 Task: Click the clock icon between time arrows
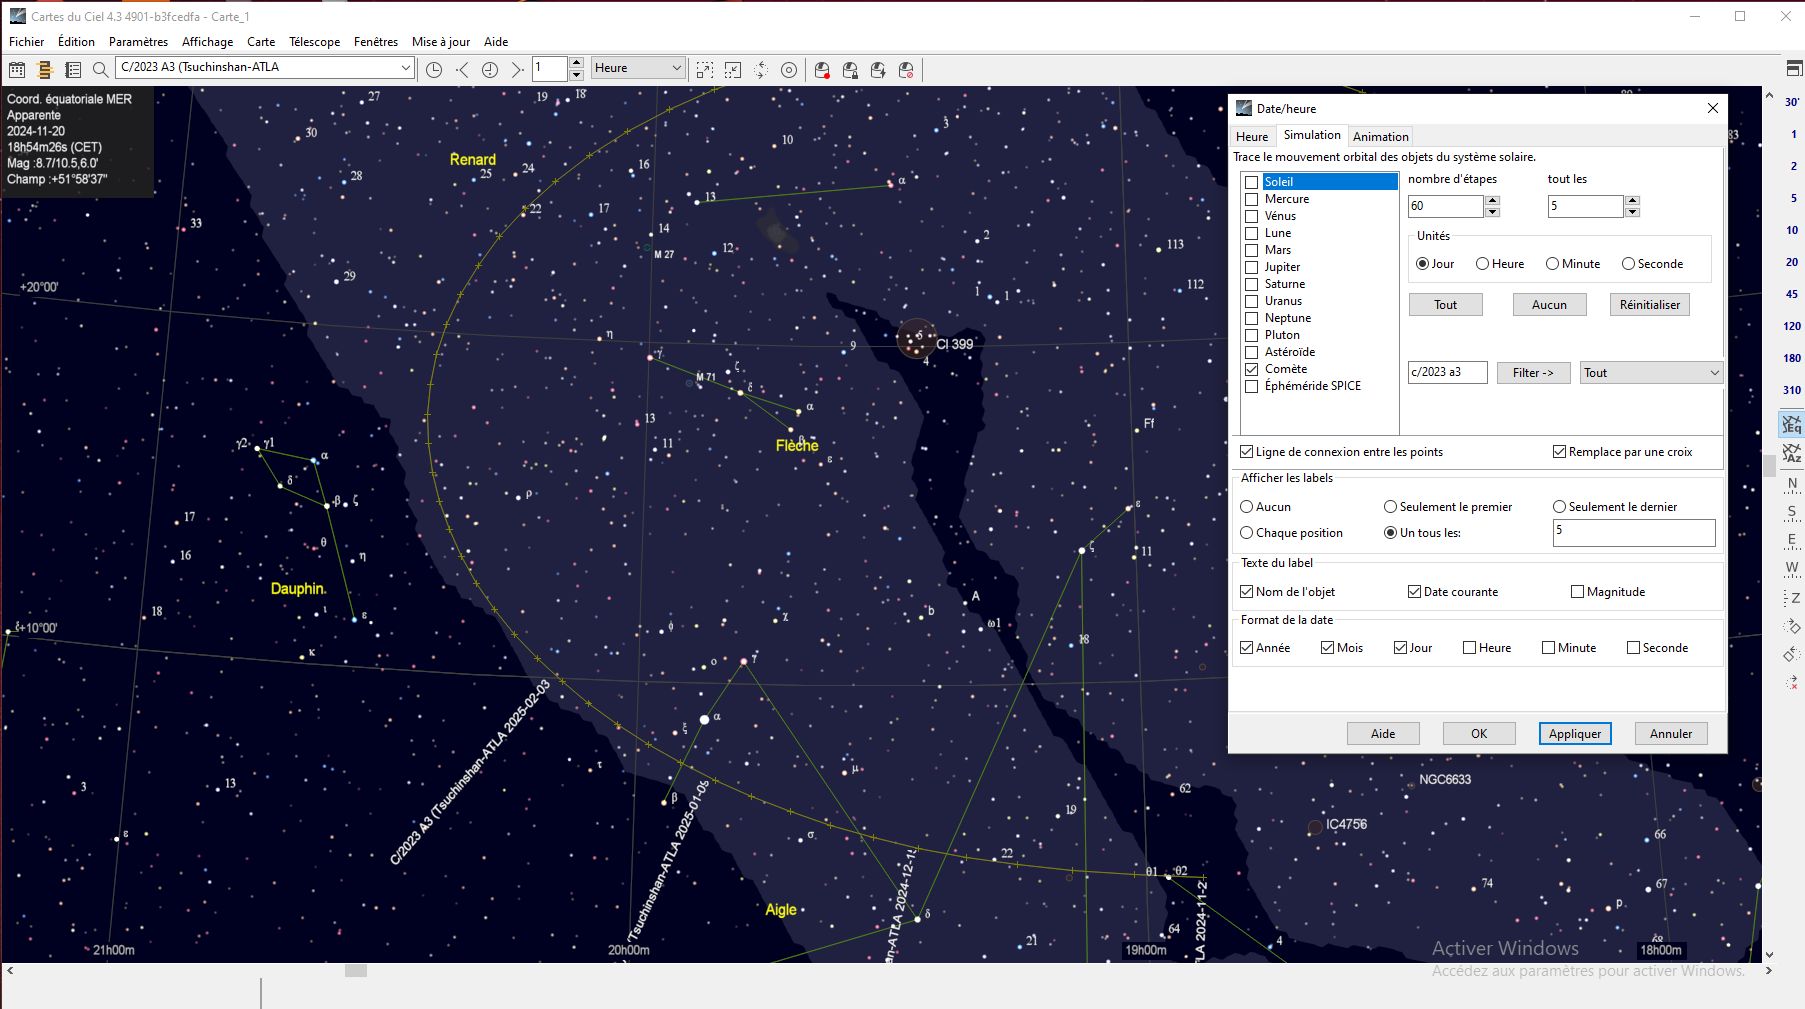[490, 69]
